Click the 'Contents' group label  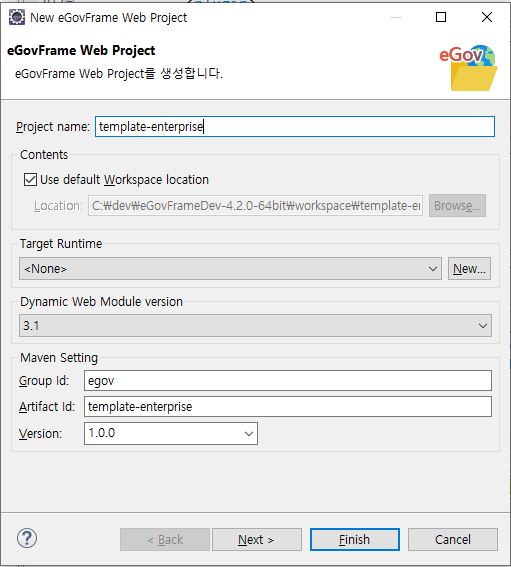[44, 155]
